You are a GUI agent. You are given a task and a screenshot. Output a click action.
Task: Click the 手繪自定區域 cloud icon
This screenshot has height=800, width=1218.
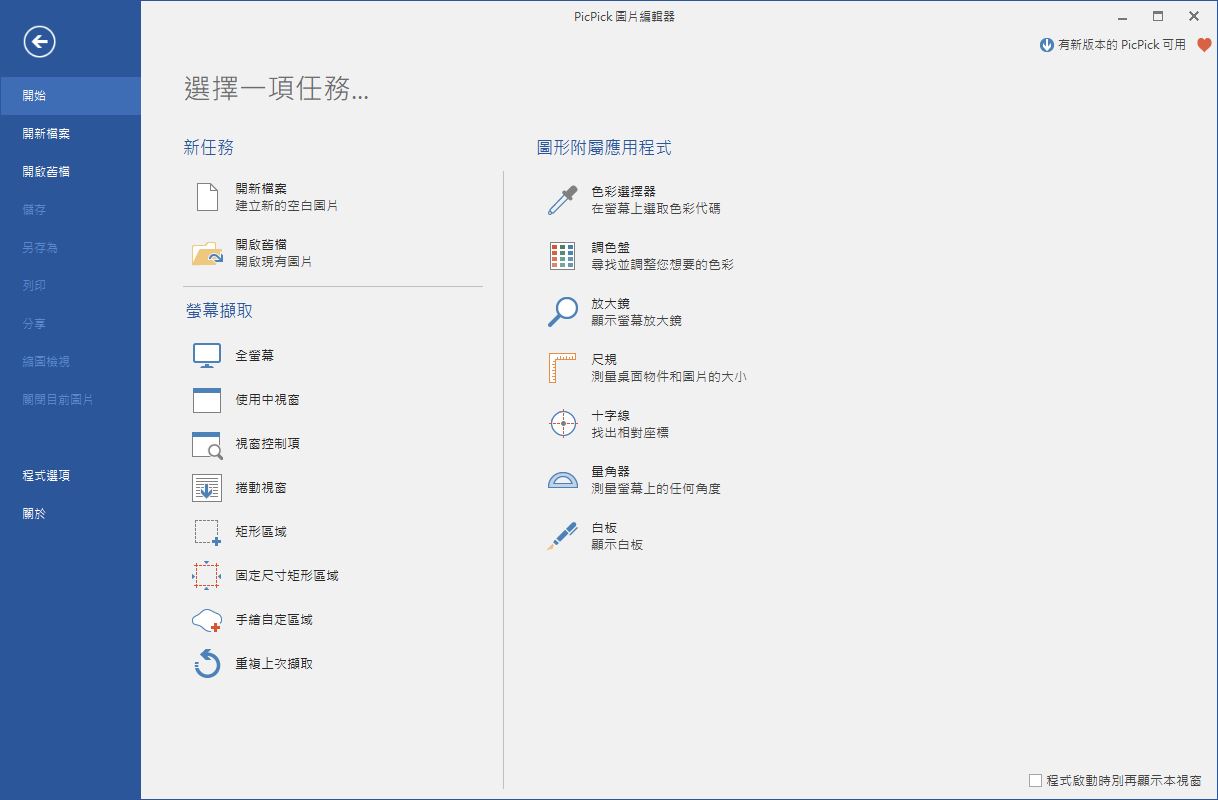207,620
